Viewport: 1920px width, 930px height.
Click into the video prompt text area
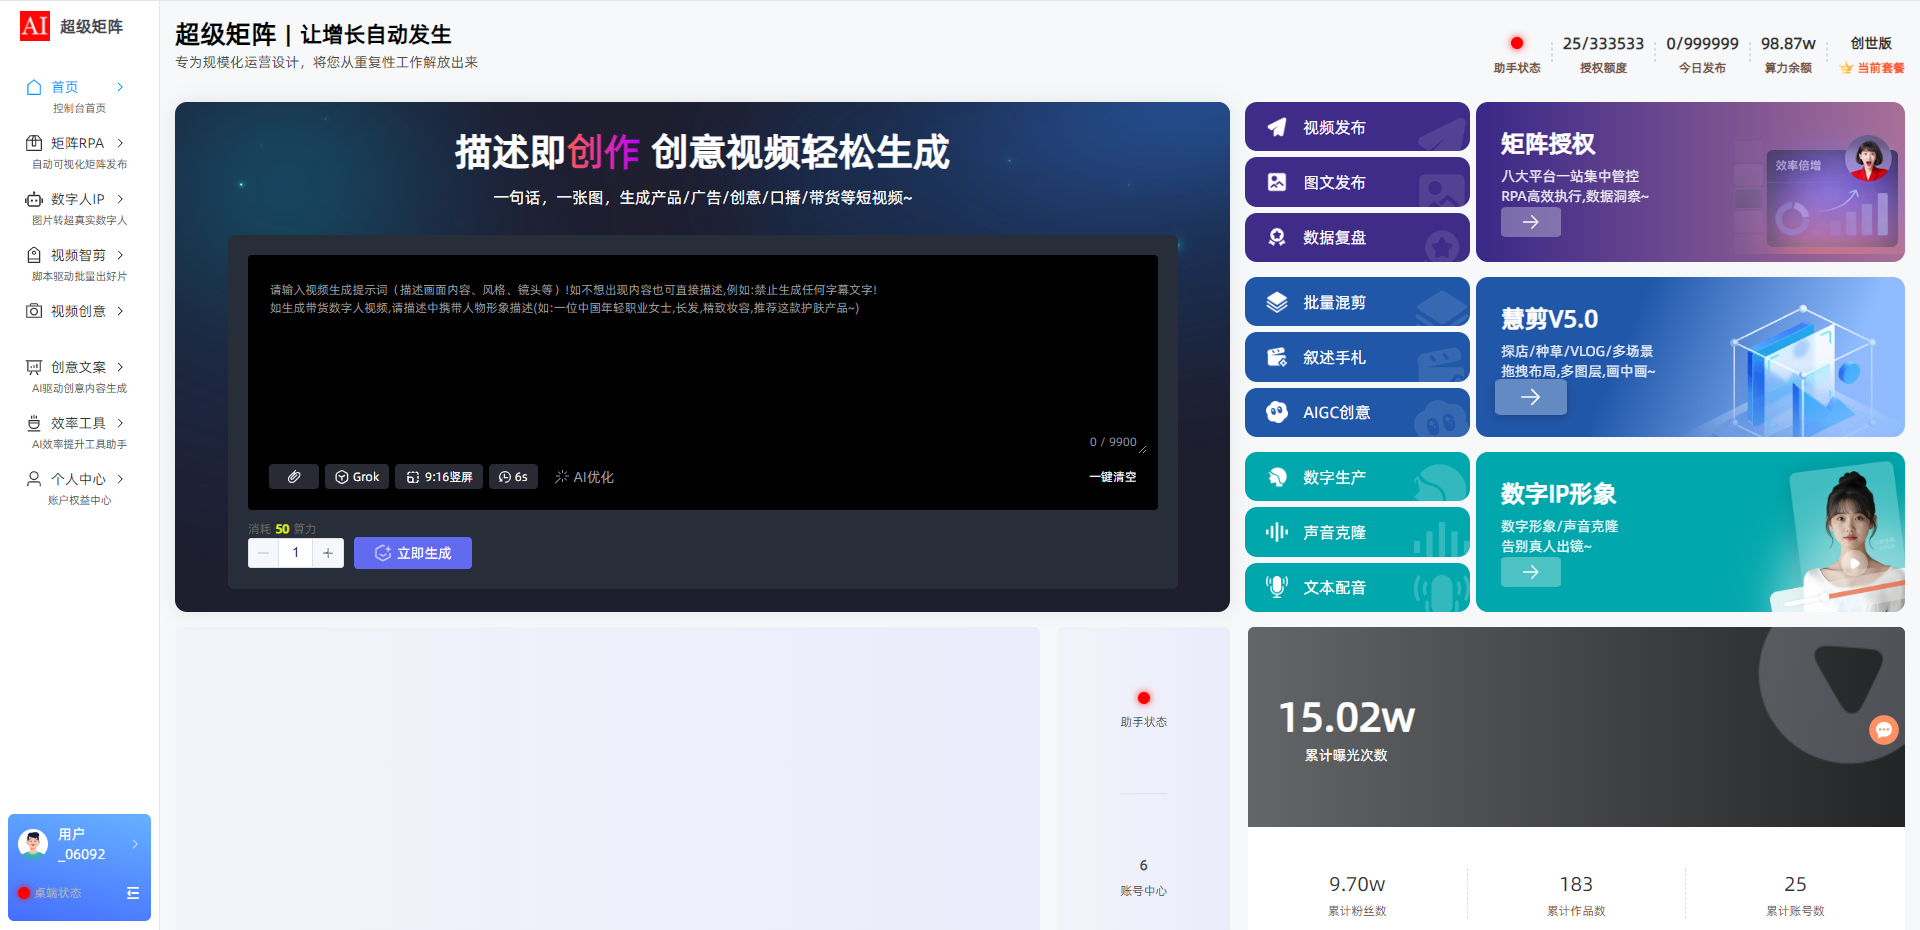pyautogui.click(x=703, y=360)
